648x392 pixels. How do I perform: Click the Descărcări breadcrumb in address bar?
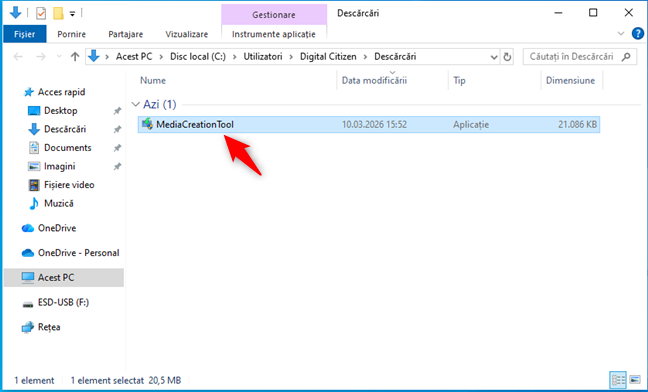click(x=395, y=57)
